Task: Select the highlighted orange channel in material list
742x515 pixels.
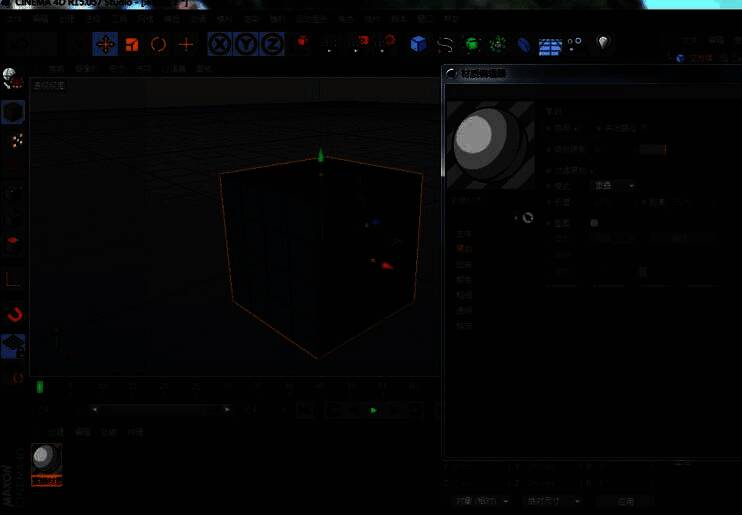Action: point(463,248)
